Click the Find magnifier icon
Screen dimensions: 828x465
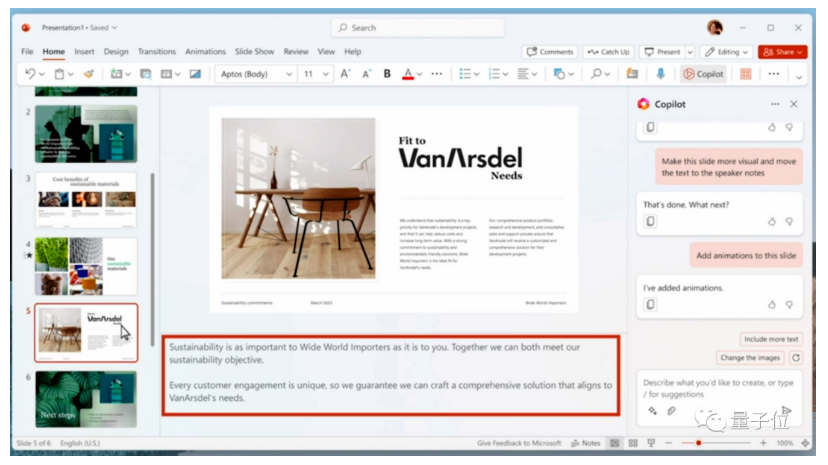tap(596, 74)
